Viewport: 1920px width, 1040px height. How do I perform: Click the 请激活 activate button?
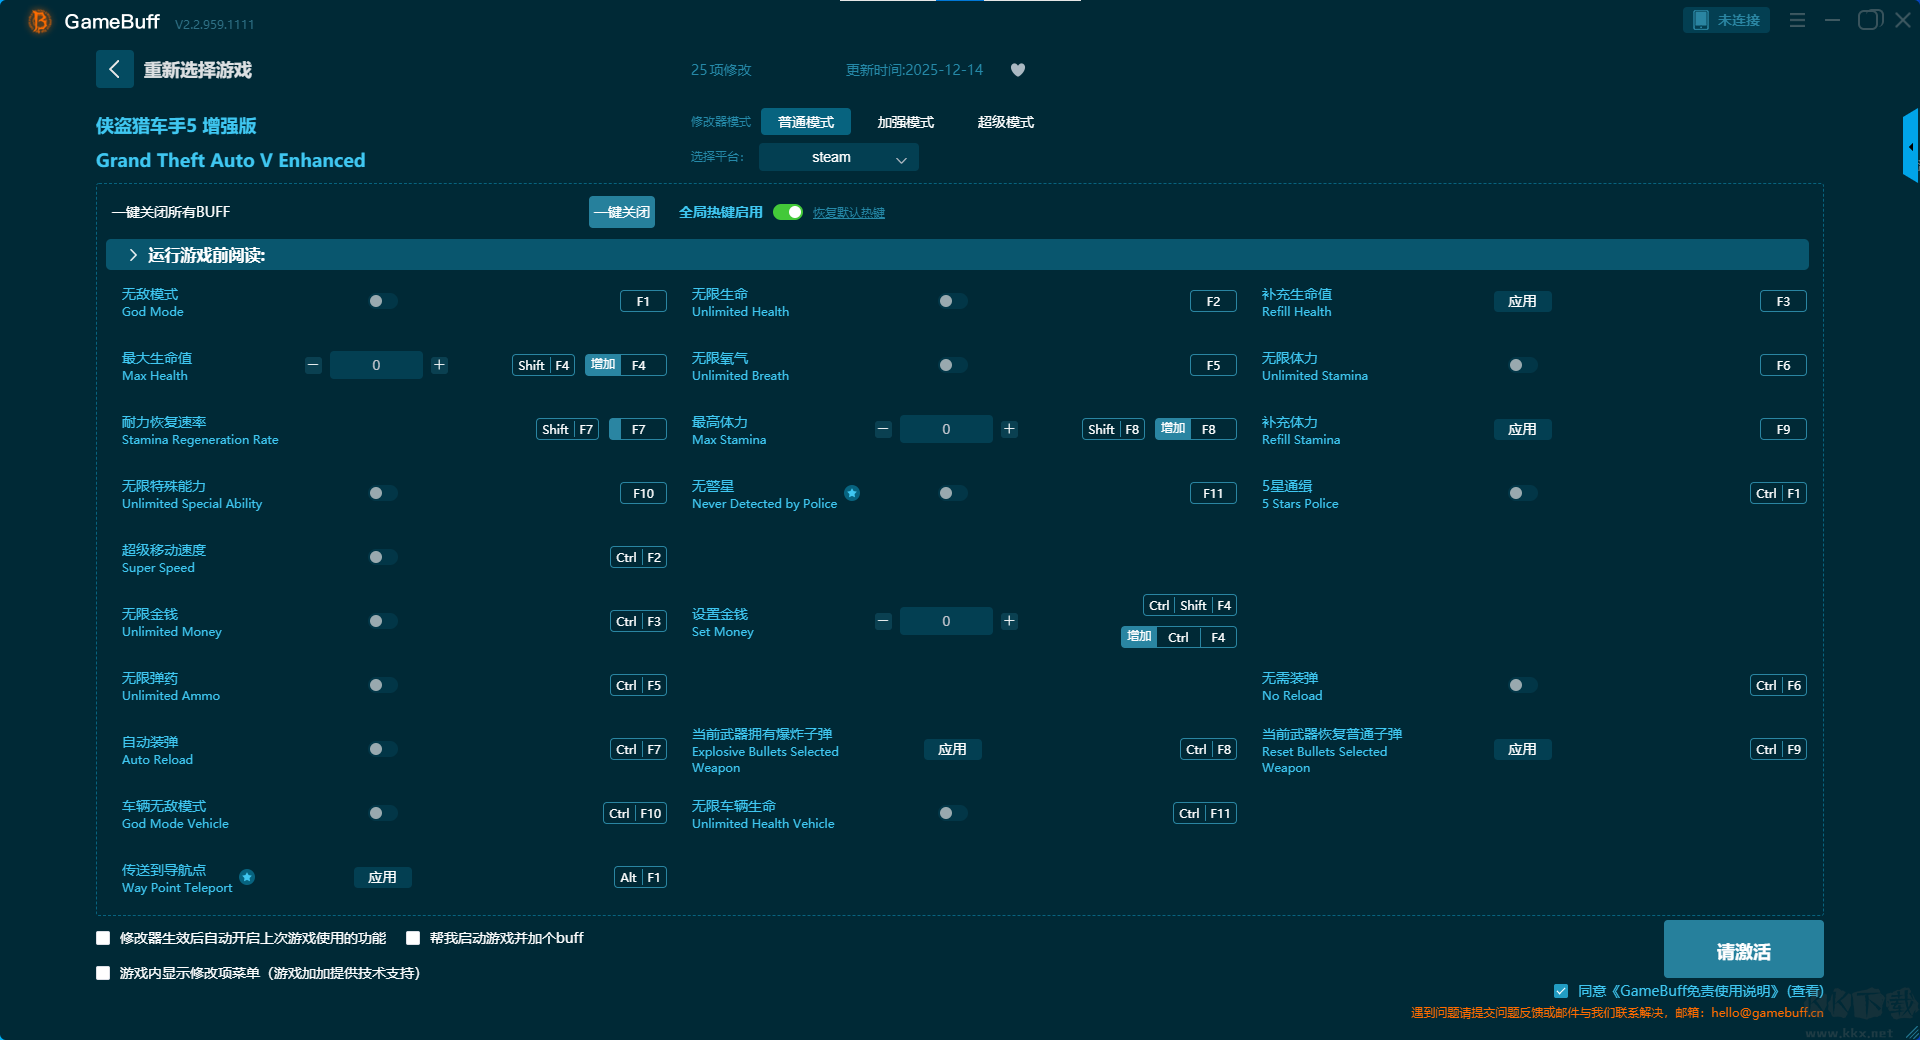pos(1744,950)
